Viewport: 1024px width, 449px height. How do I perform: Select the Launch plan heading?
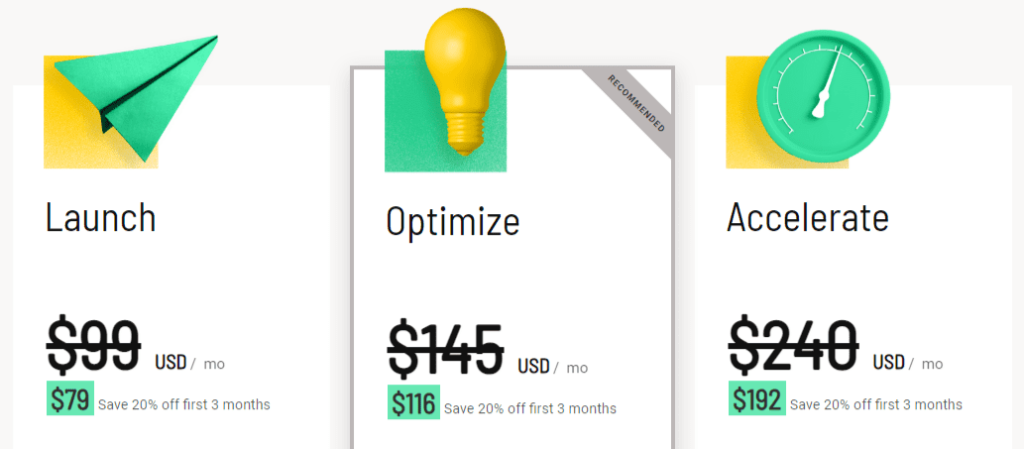101,217
